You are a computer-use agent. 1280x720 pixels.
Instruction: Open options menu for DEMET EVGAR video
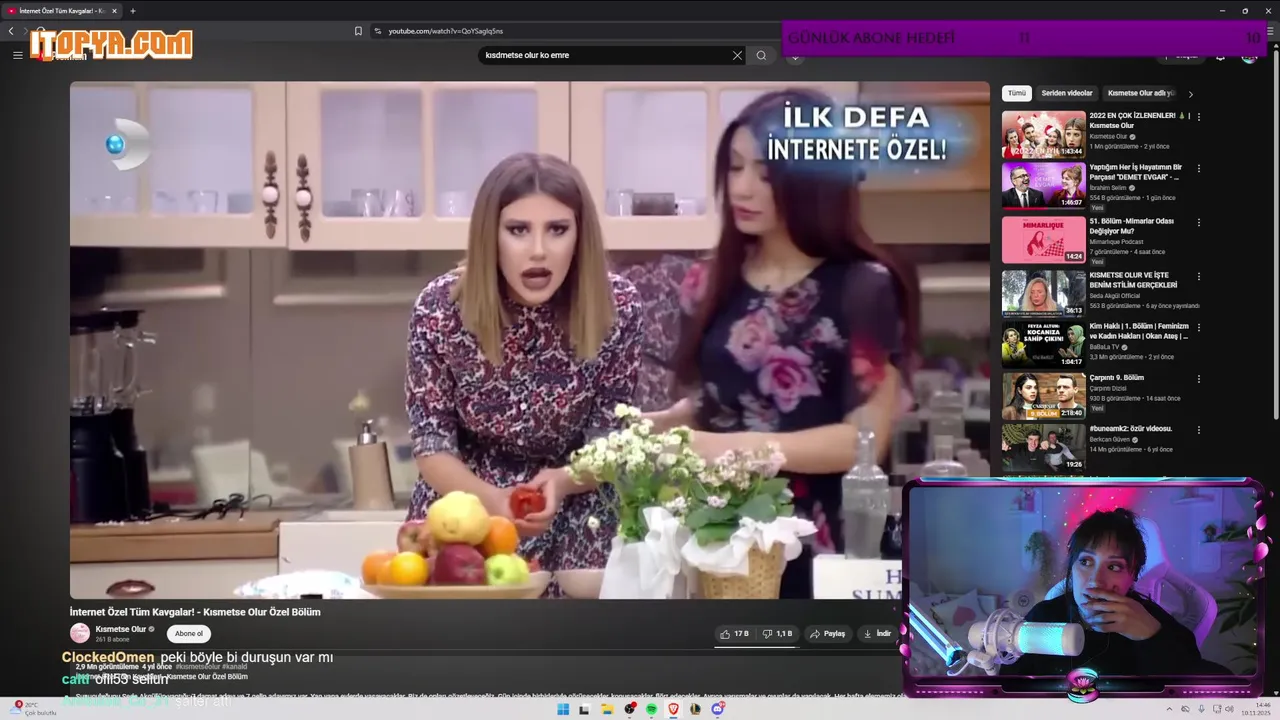1199,168
